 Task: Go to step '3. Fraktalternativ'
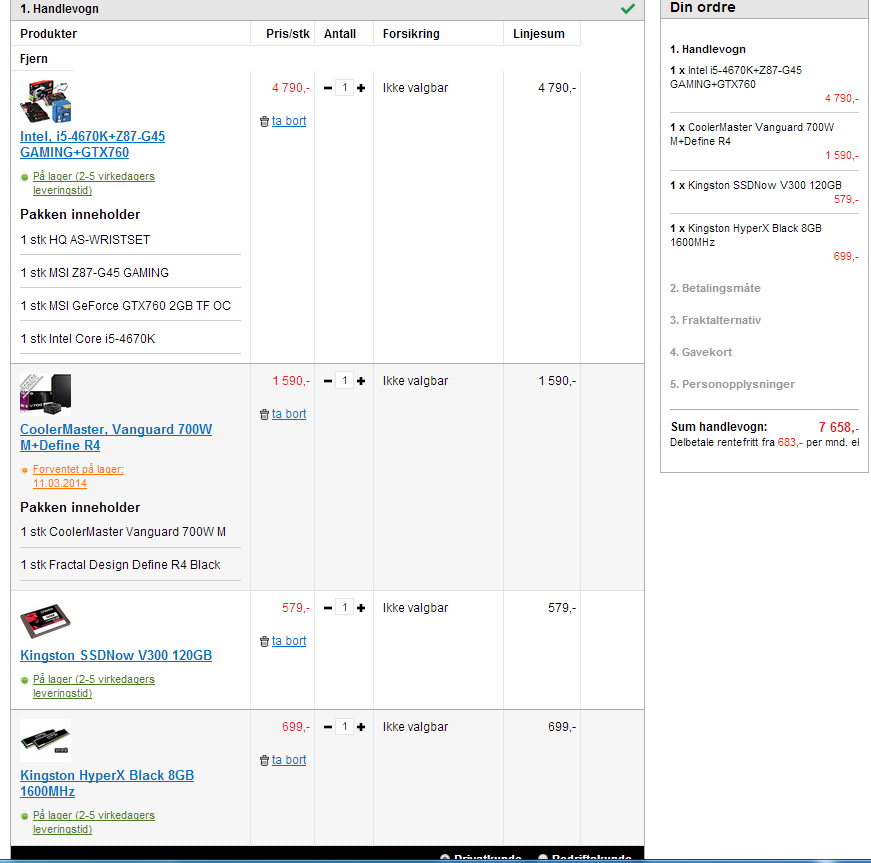click(715, 320)
